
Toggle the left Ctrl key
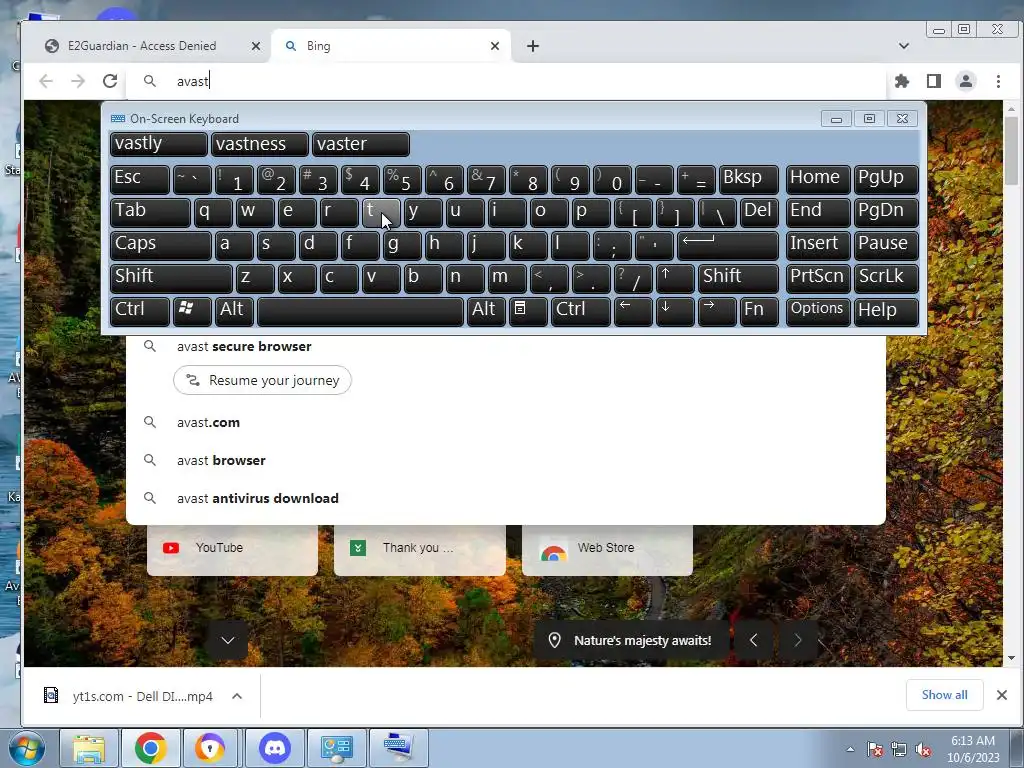click(140, 312)
